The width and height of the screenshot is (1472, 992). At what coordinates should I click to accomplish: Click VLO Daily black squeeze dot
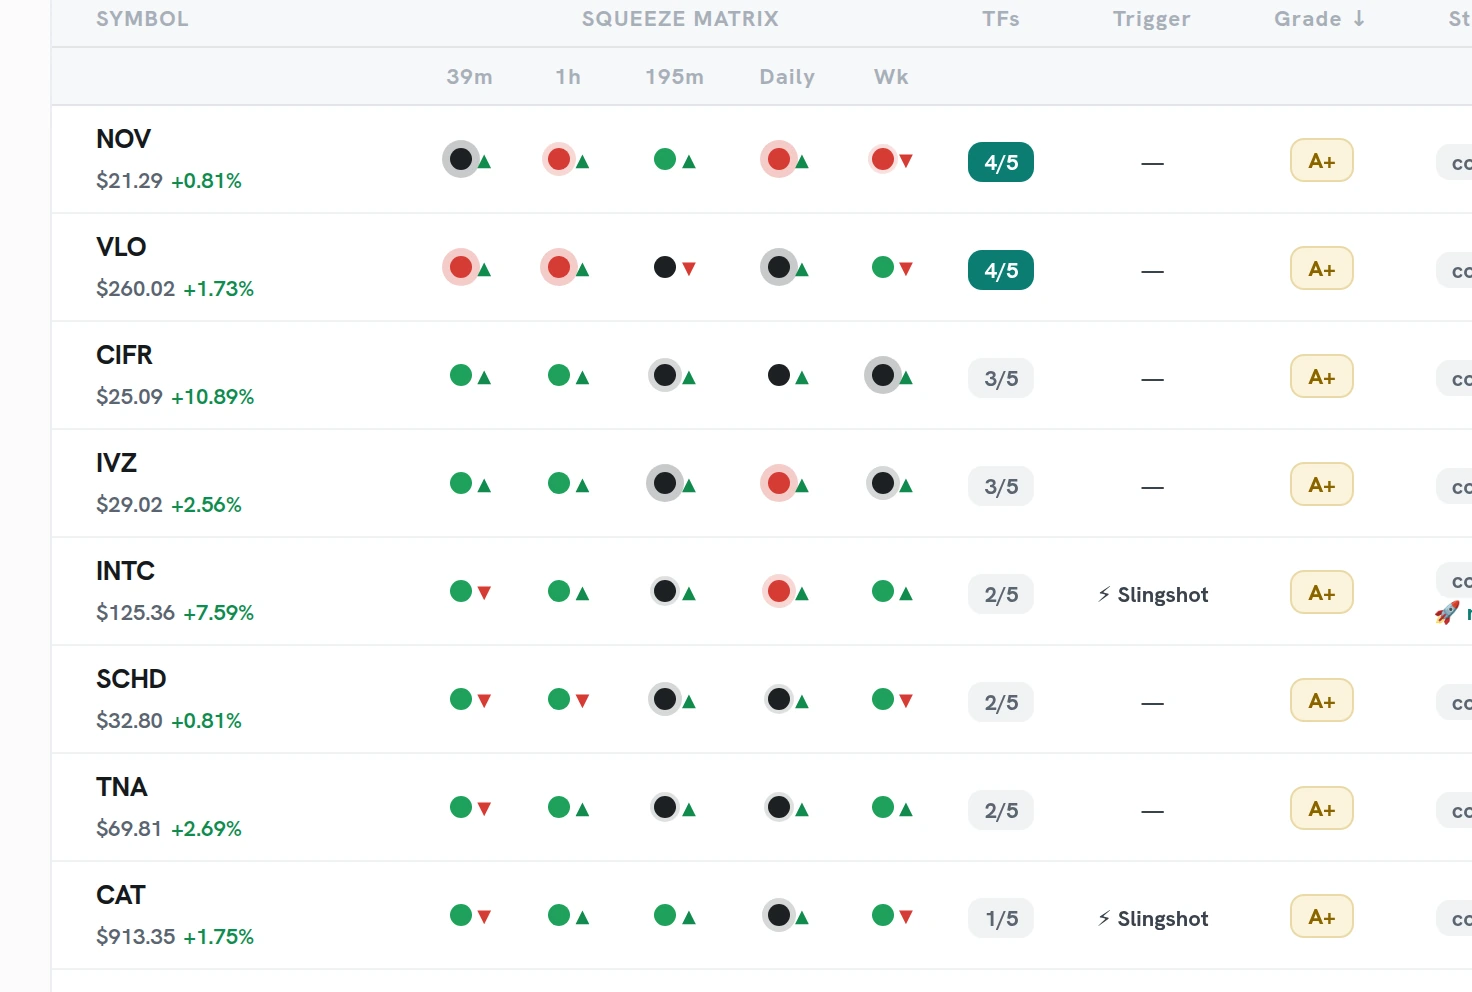[x=779, y=267]
